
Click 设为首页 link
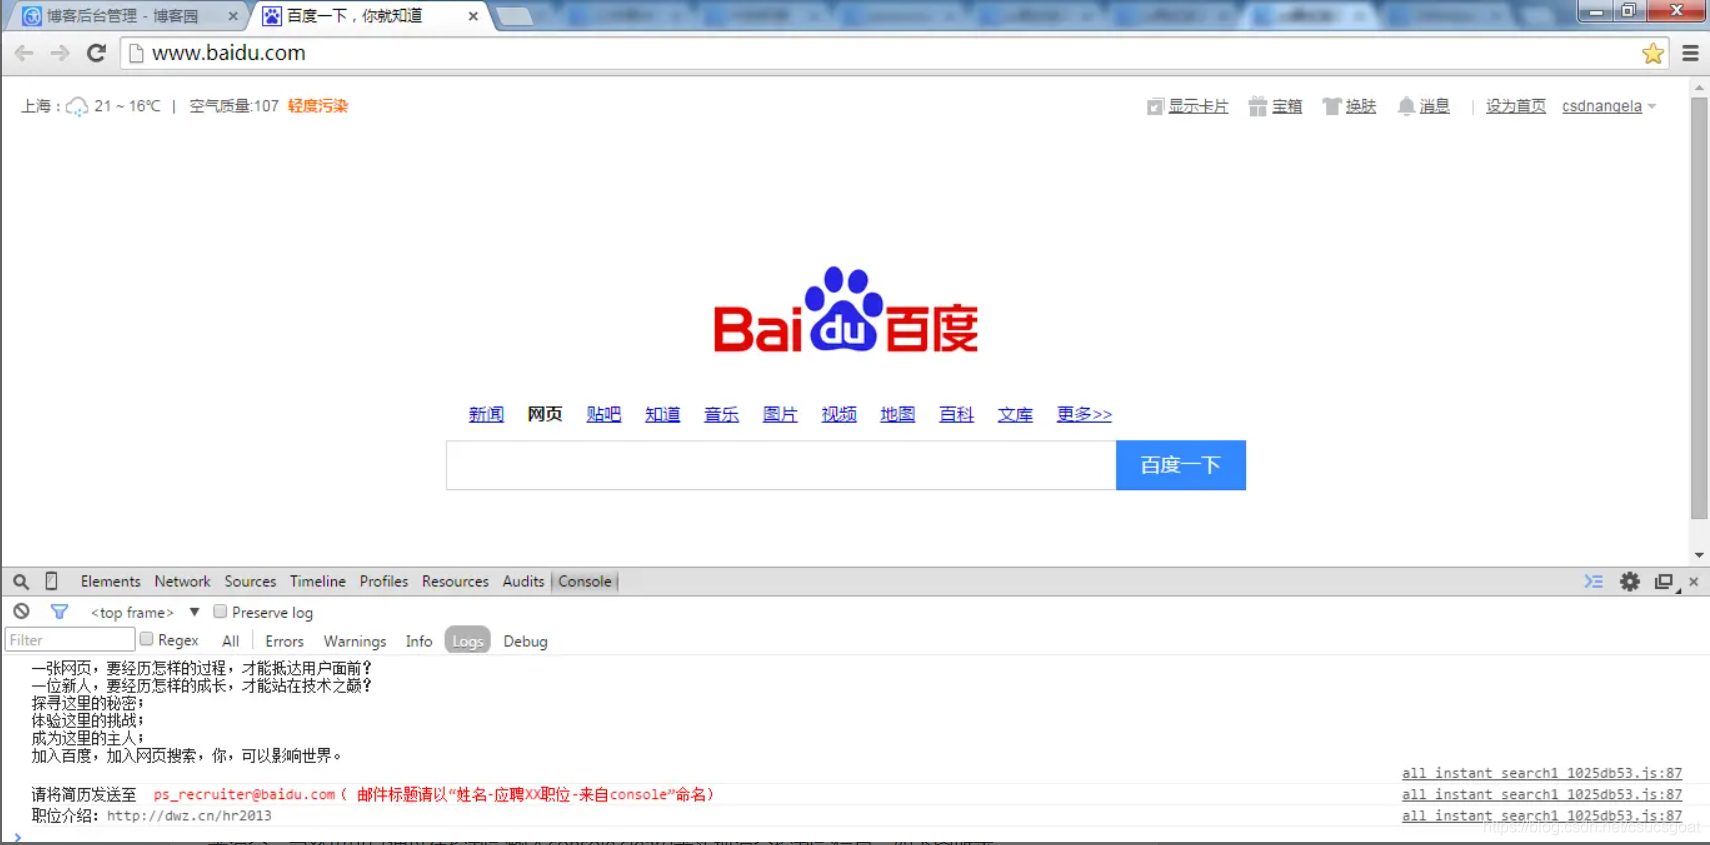1516,106
